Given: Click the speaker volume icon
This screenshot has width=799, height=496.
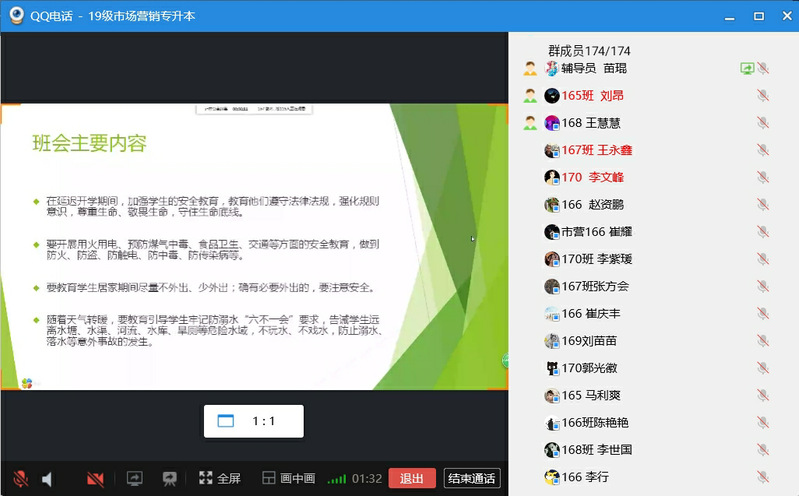Looking at the screenshot, I should [47, 479].
